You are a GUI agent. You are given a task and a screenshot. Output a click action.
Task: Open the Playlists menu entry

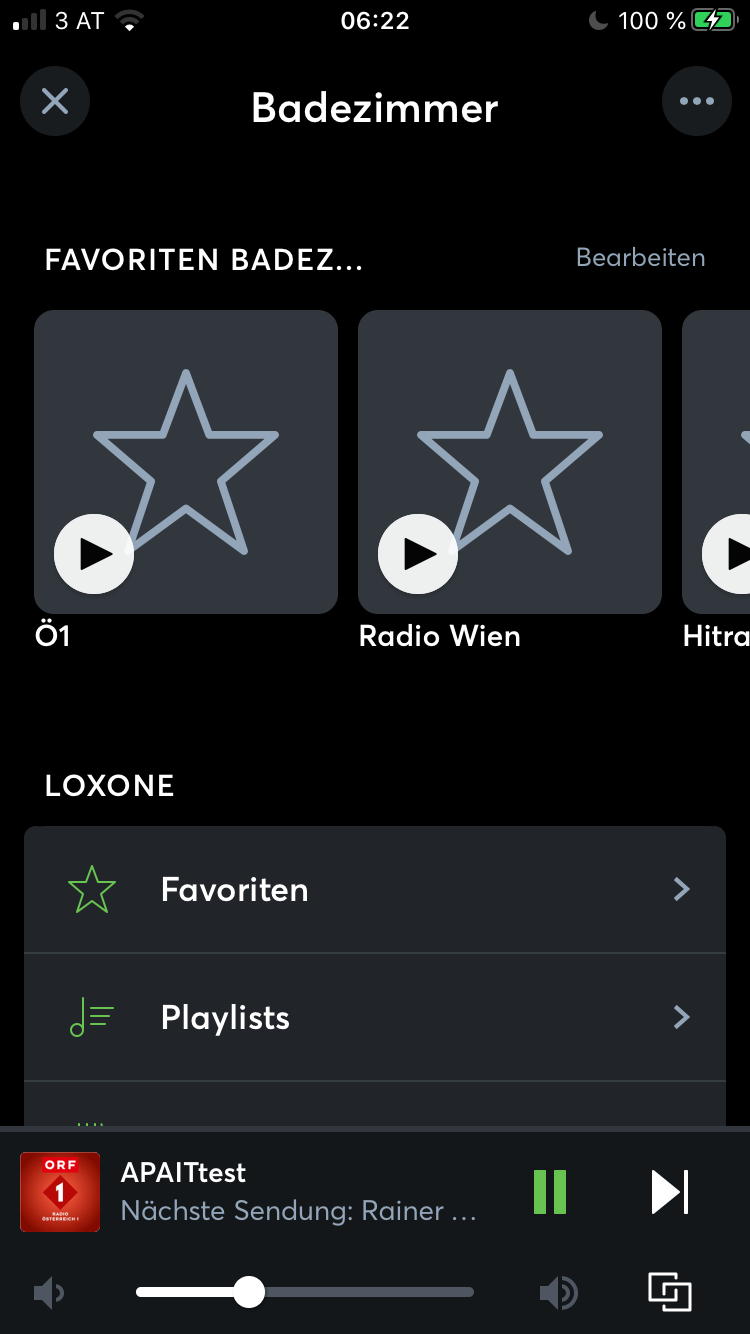[226, 1017]
